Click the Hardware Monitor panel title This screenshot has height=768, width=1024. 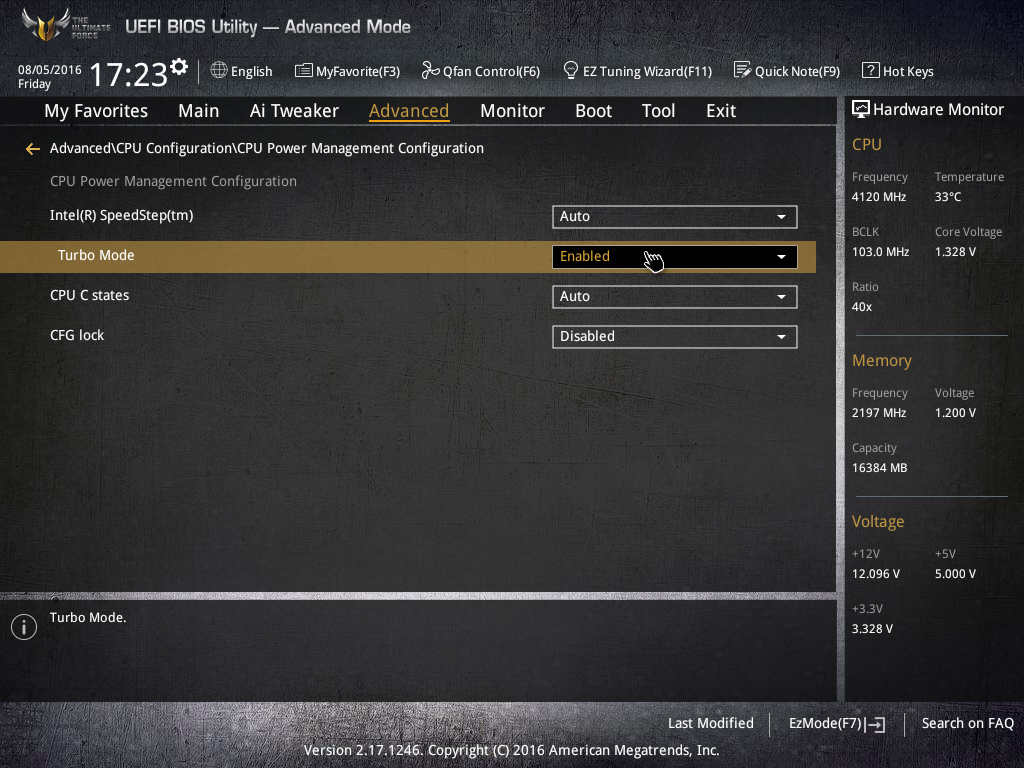tap(938, 110)
